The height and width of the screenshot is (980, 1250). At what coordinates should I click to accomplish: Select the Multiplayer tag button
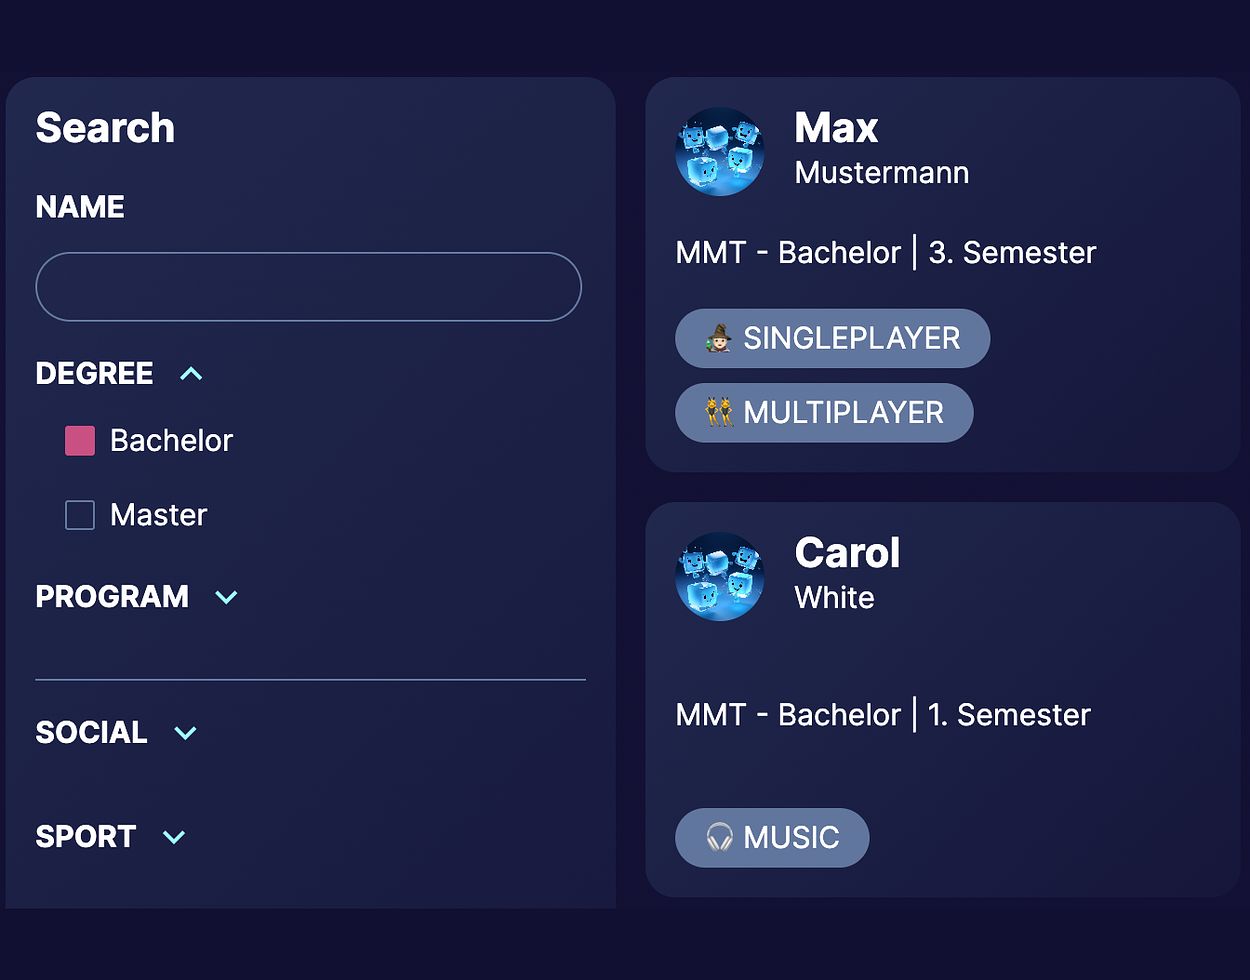click(x=824, y=412)
